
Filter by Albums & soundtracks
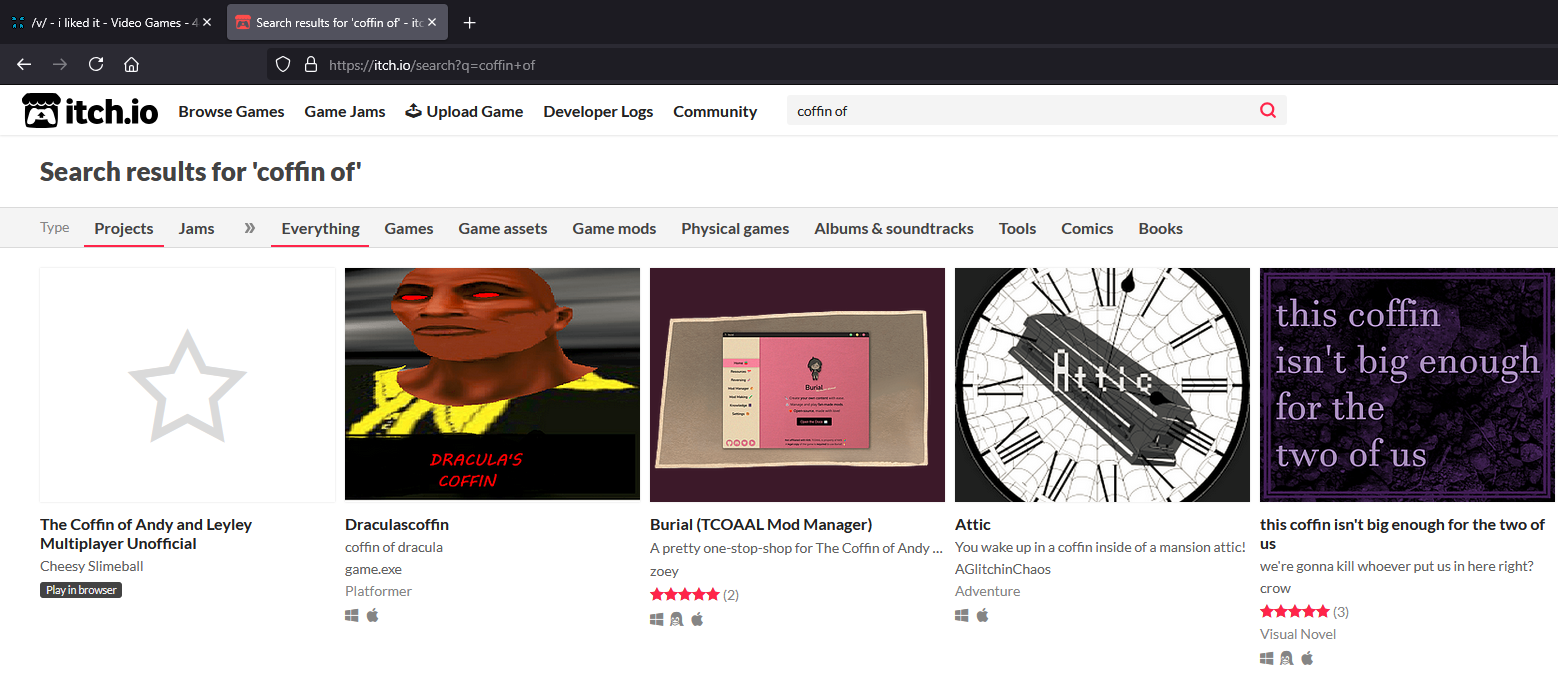894,228
